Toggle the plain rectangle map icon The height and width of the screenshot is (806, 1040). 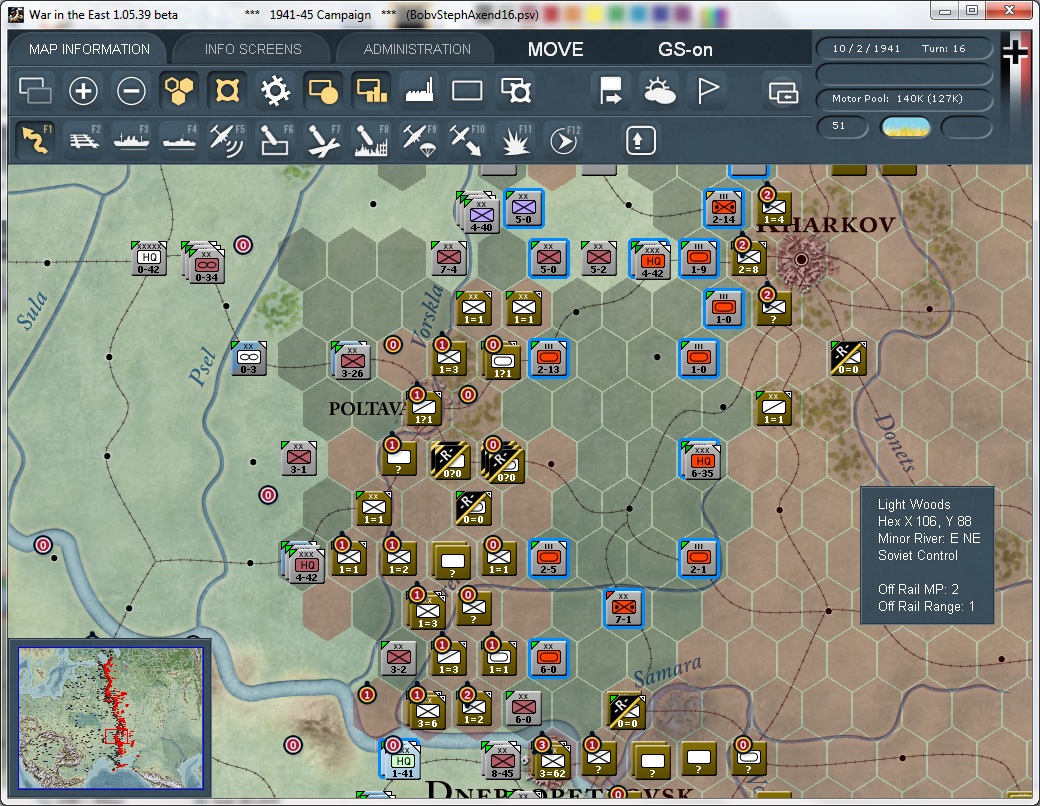point(467,91)
